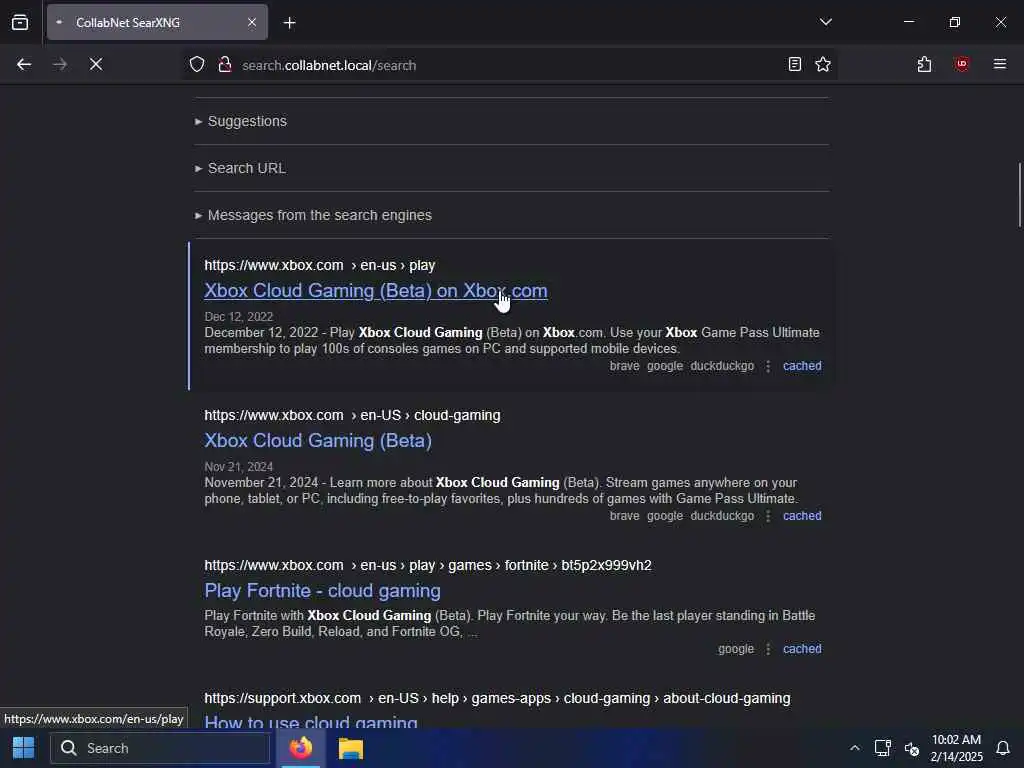Viewport: 1024px width, 768px height.
Task: Open cached link for Fortnite result
Action: click(802, 649)
